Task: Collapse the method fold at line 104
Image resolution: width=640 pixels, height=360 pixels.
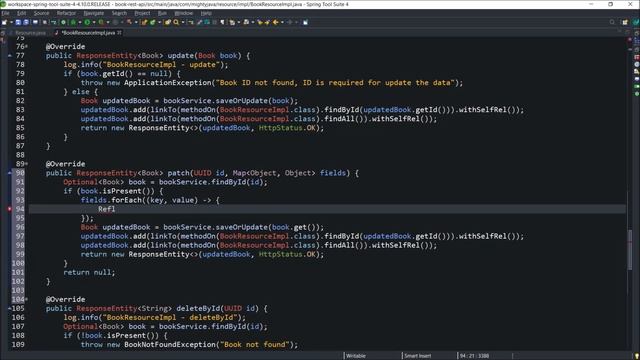Action: pos(27,299)
